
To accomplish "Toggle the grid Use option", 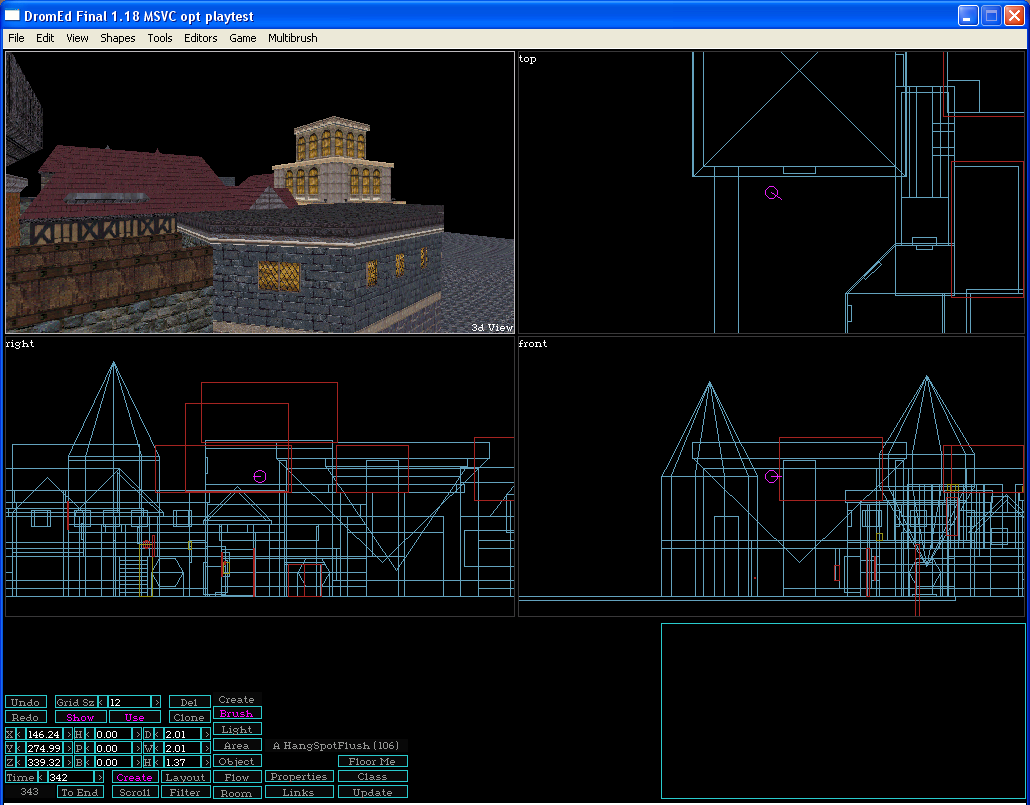I will 134,717.
